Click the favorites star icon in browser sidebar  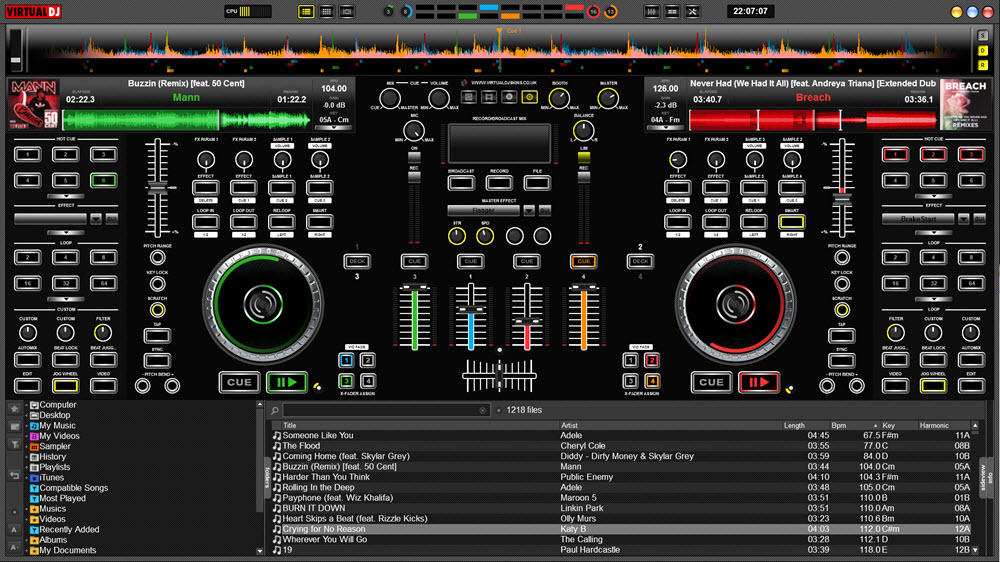tap(15, 409)
